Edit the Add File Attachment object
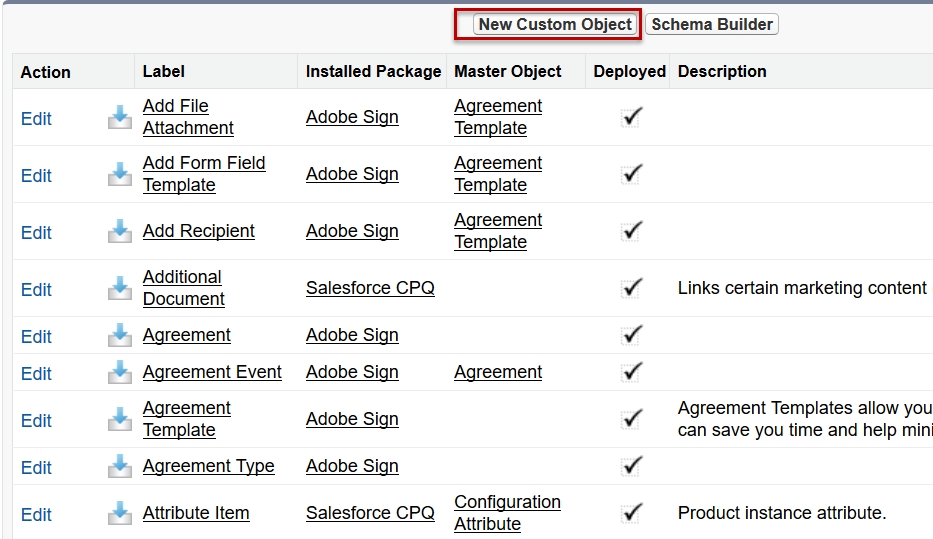This screenshot has height=539, width=933. (x=36, y=118)
